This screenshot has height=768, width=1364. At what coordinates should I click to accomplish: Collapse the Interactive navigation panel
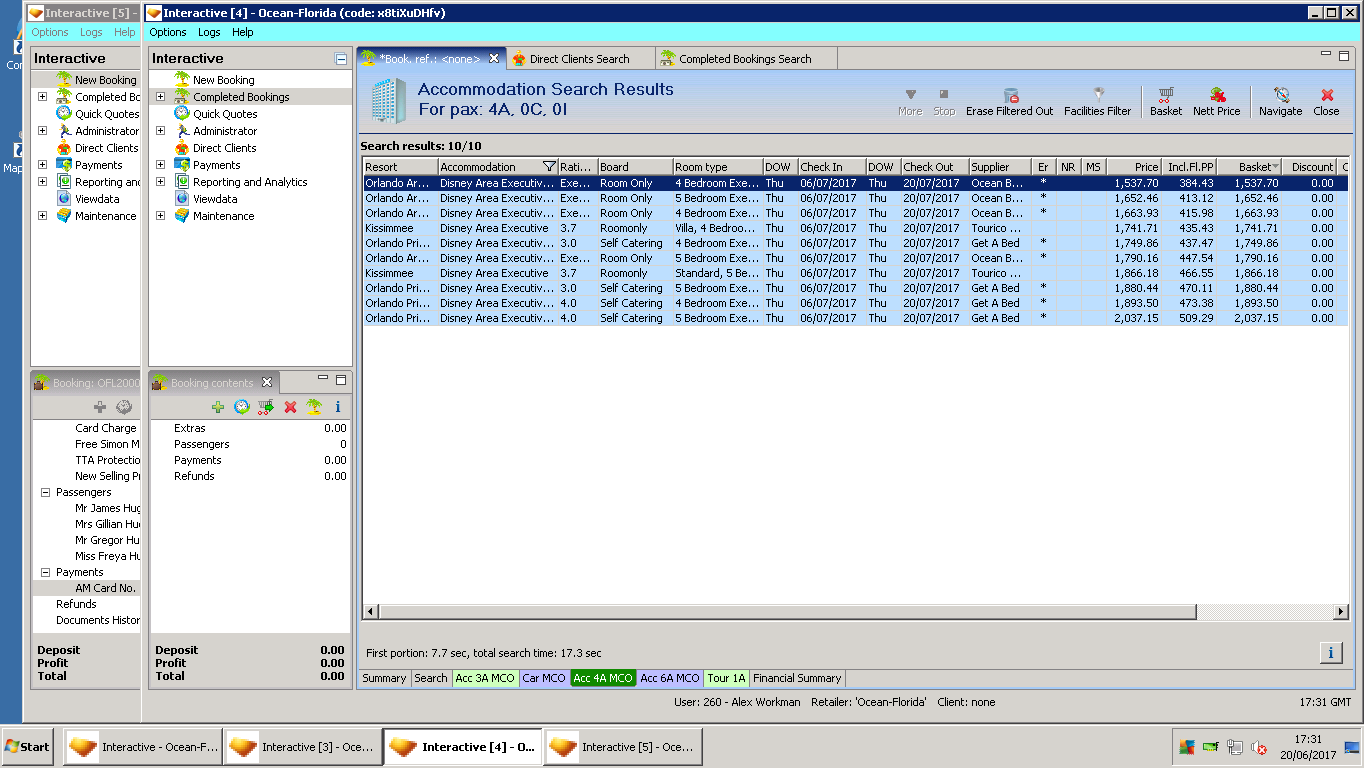[x=341, y=59]
